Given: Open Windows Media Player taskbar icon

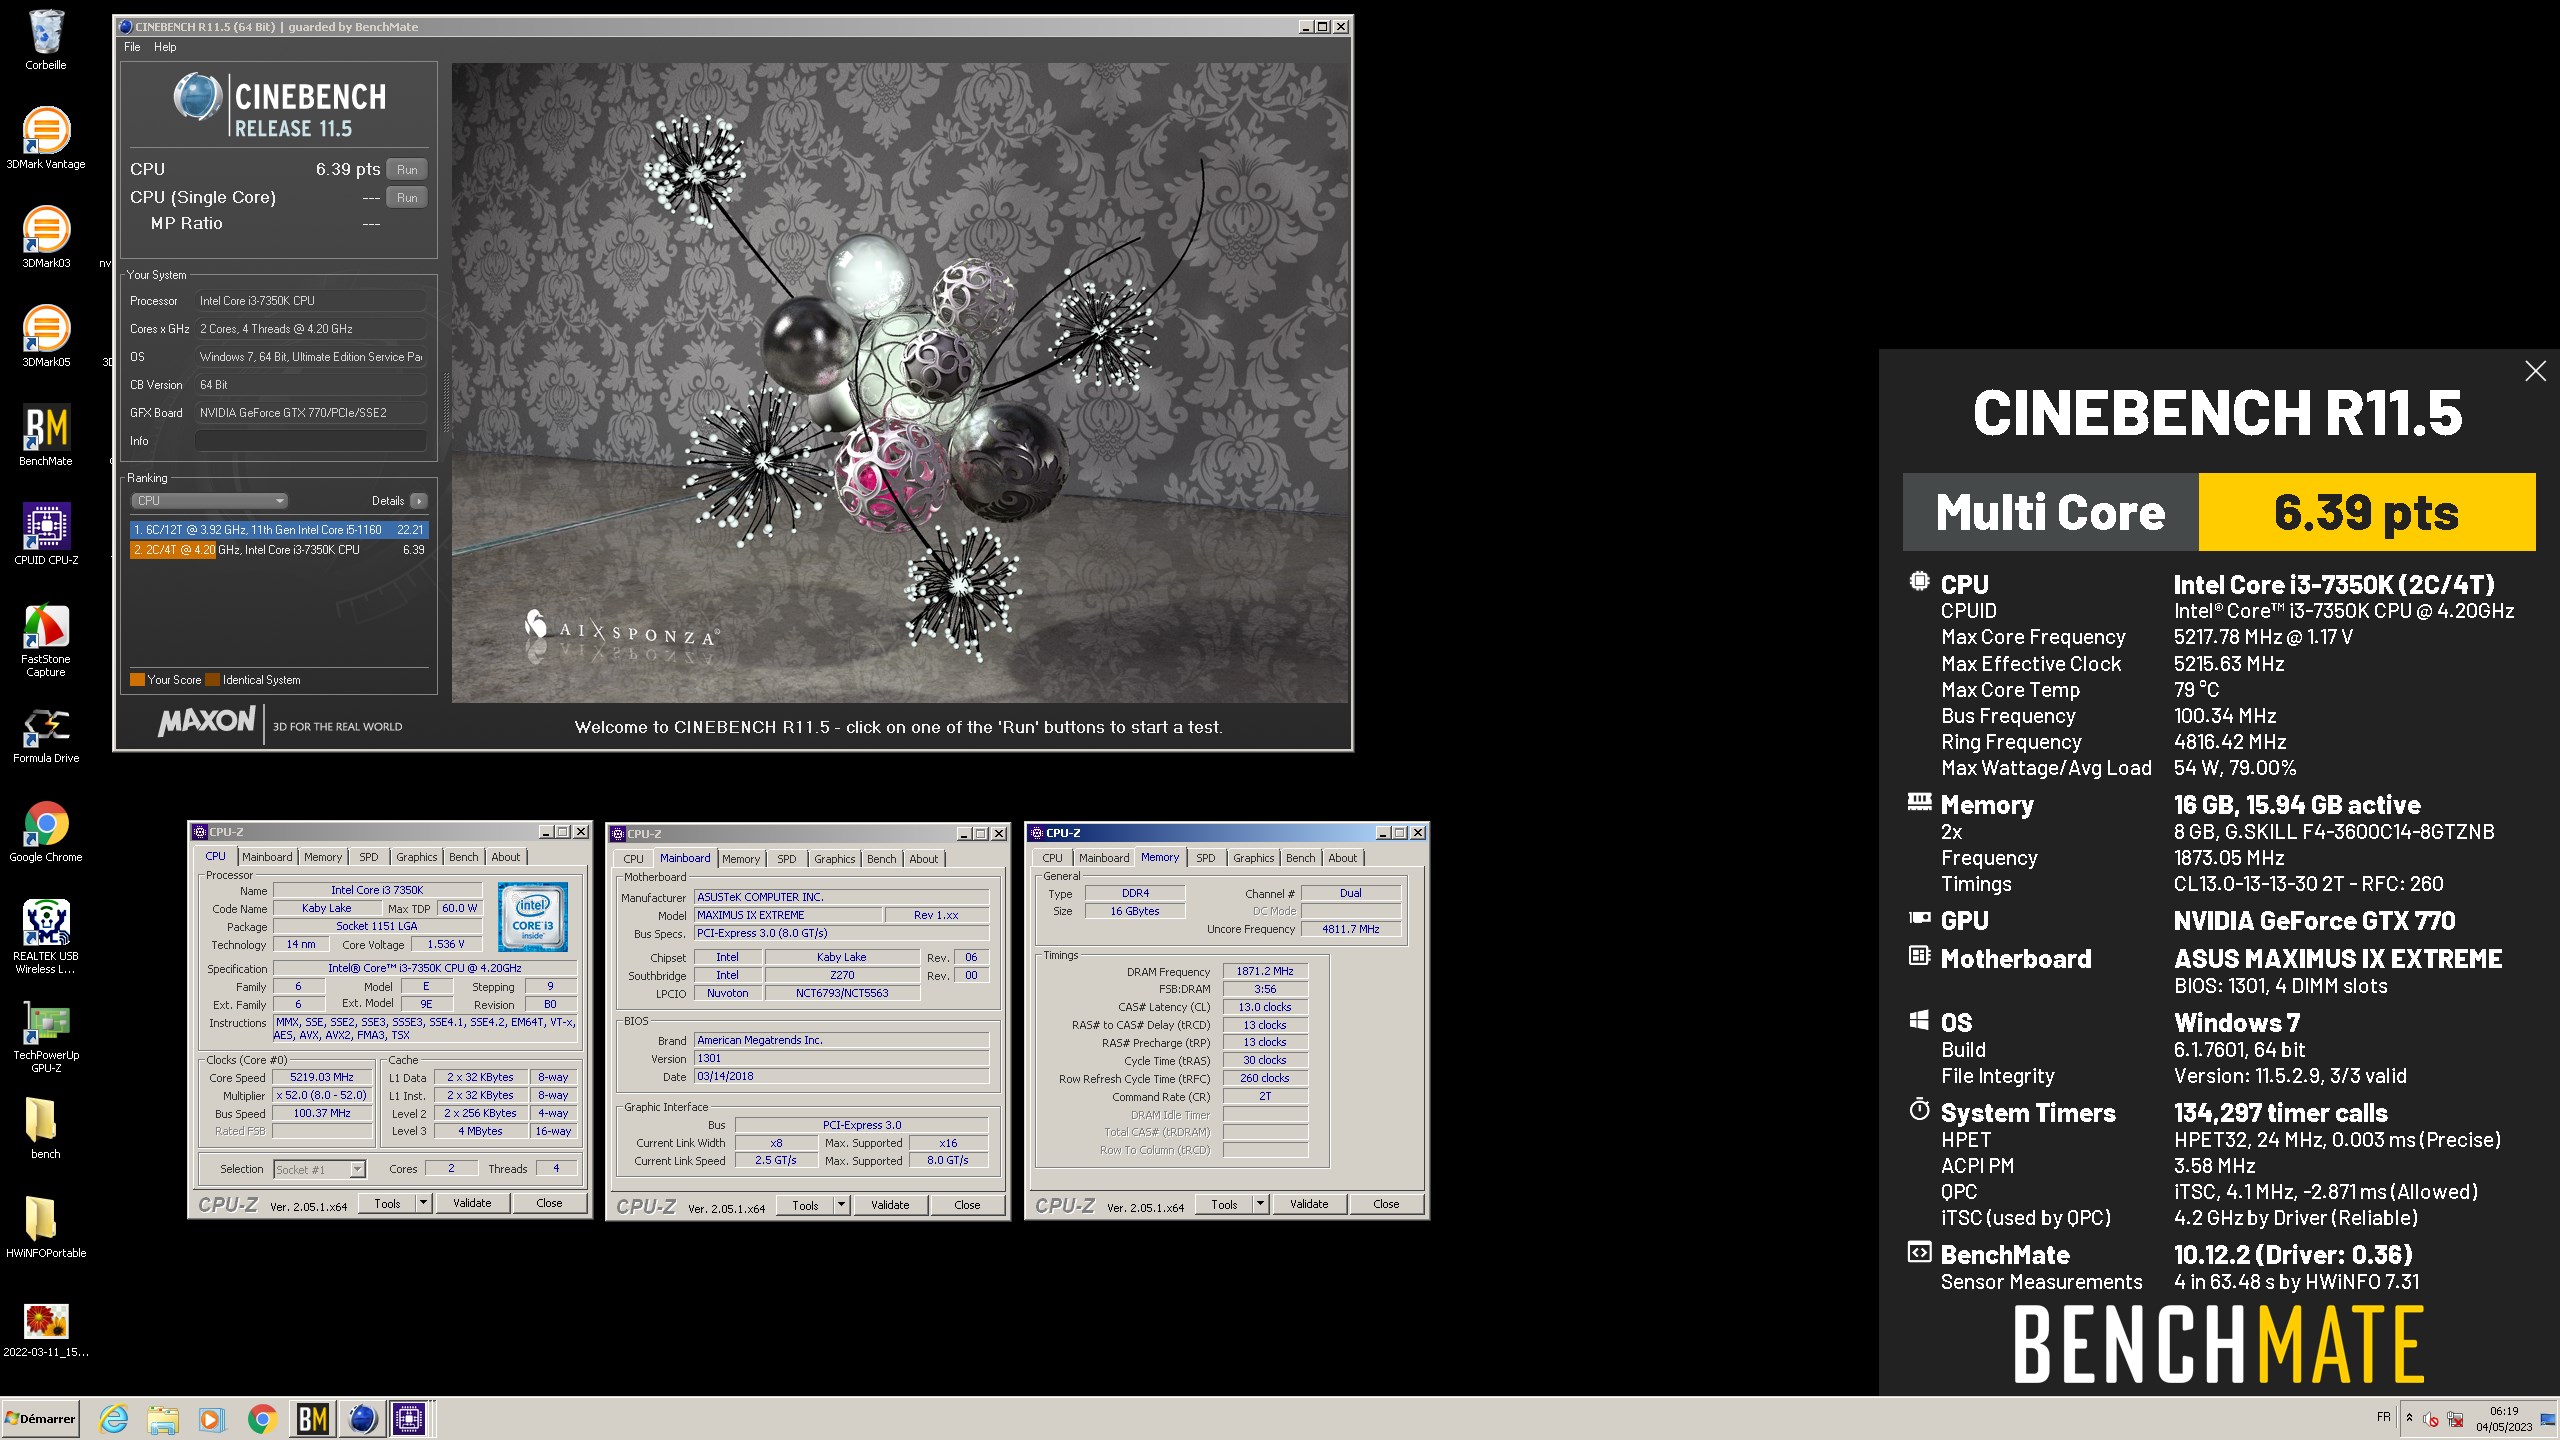Looking at the screenshot, I should pyautogui.click(x=211, y=1418).
